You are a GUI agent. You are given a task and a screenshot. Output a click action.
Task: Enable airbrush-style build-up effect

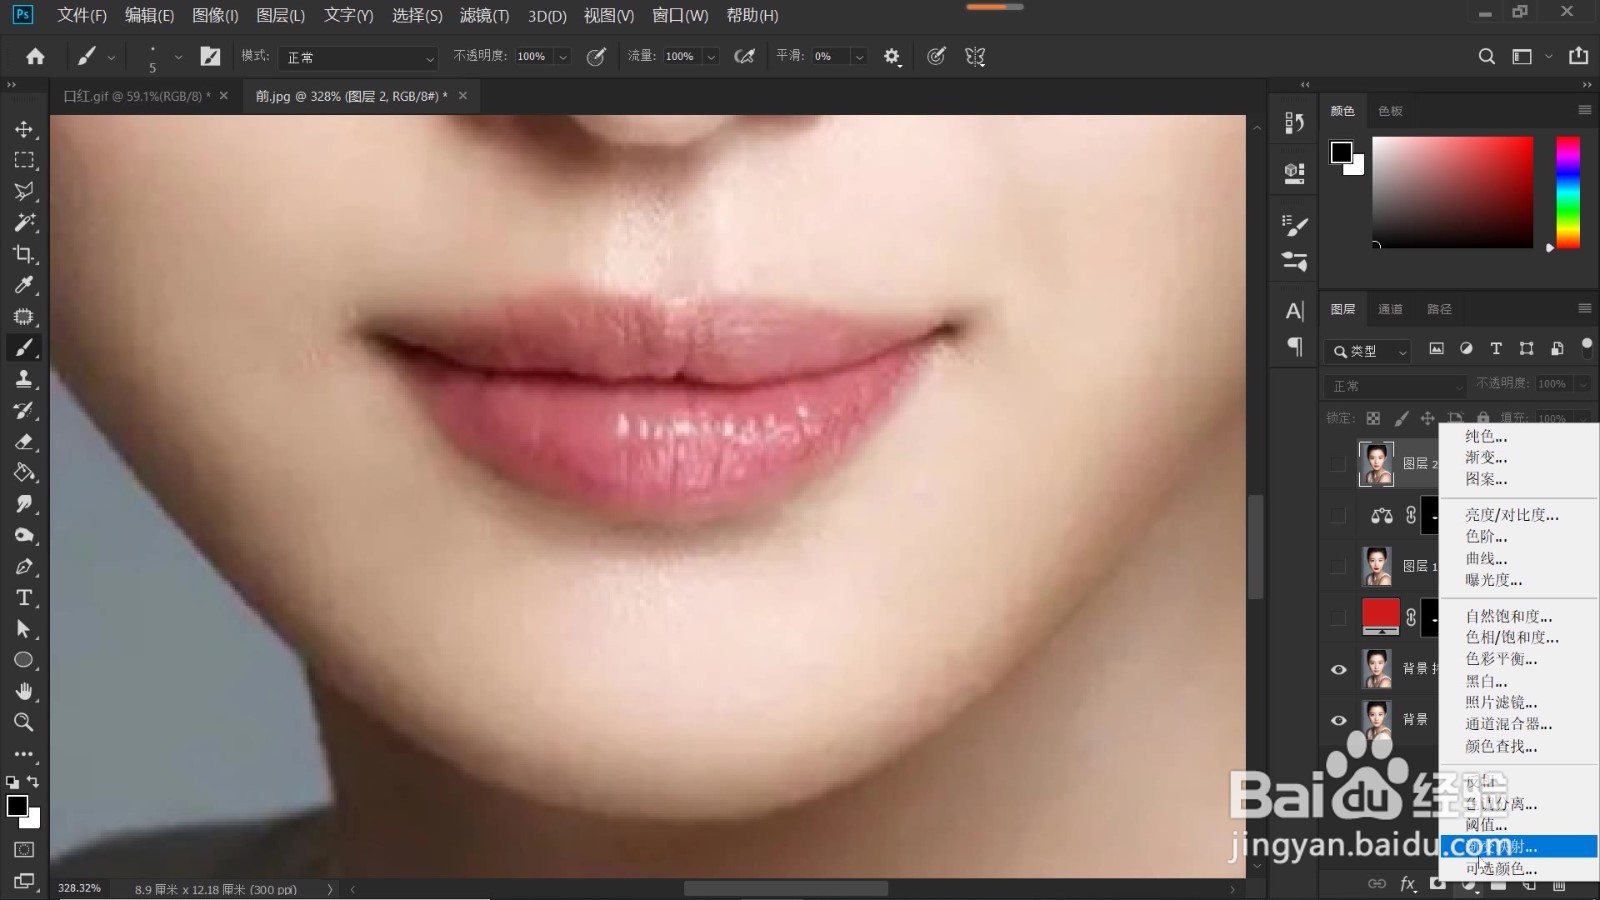tap(744, 57)
